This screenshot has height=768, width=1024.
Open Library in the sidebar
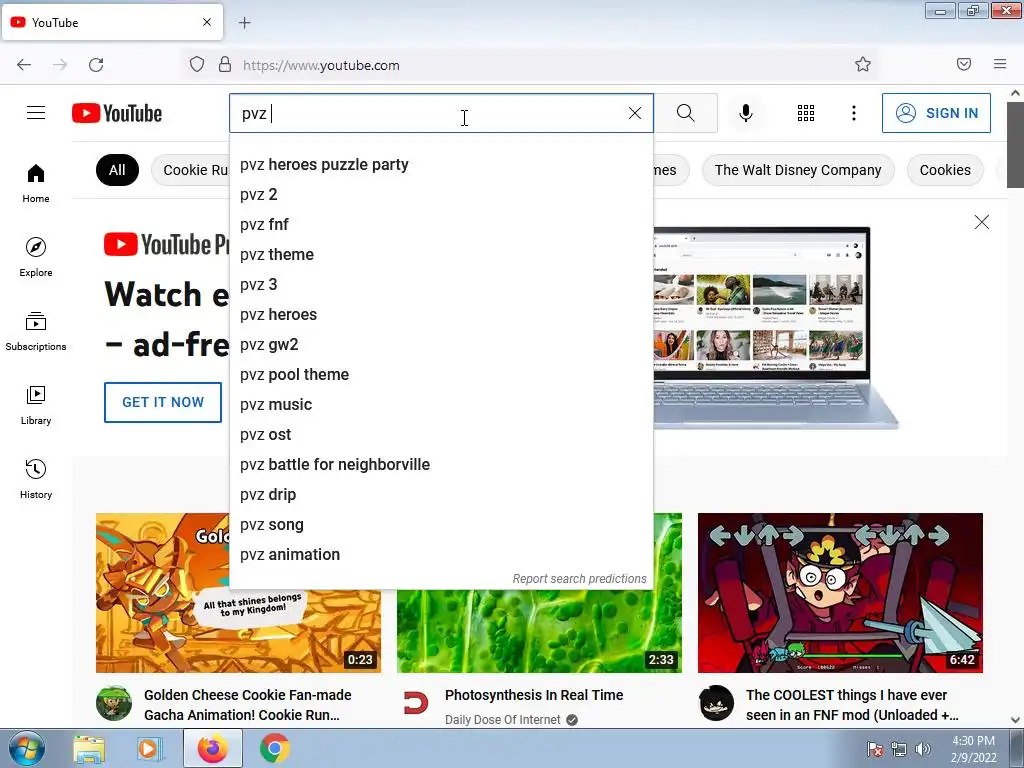36,406
